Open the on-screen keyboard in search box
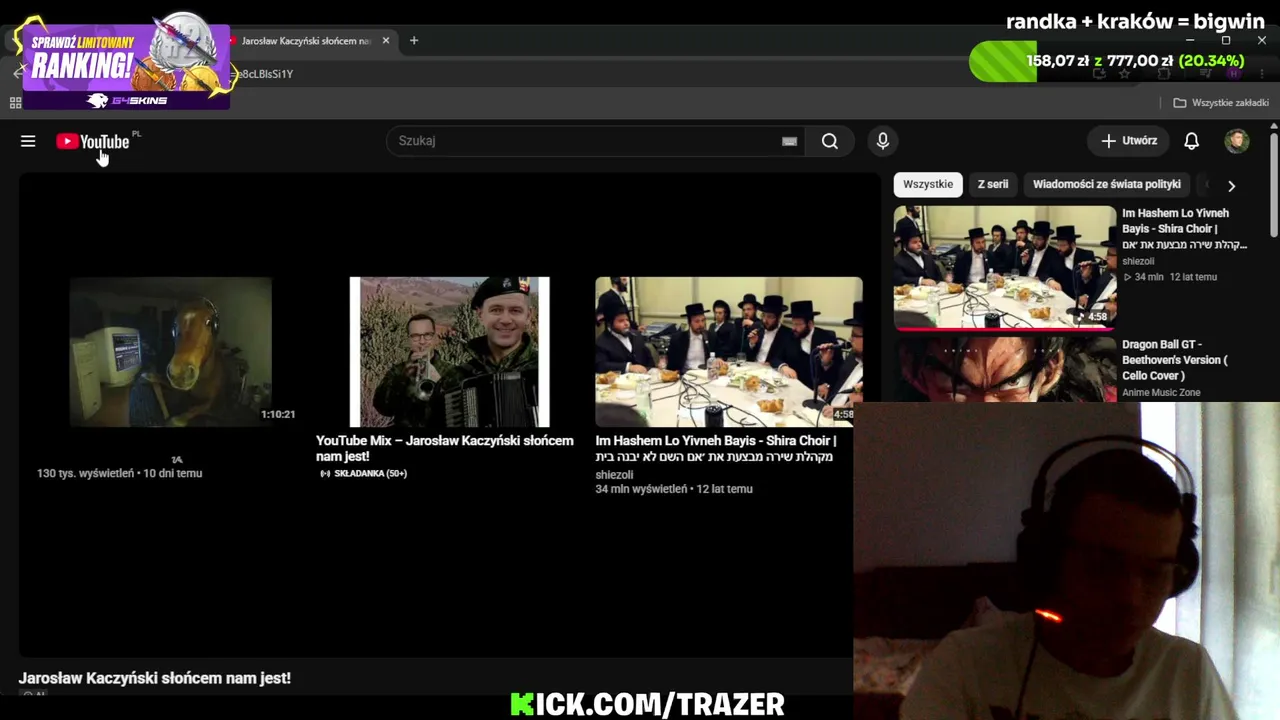Screen dimensions: 1280x720 coord(789,141)
